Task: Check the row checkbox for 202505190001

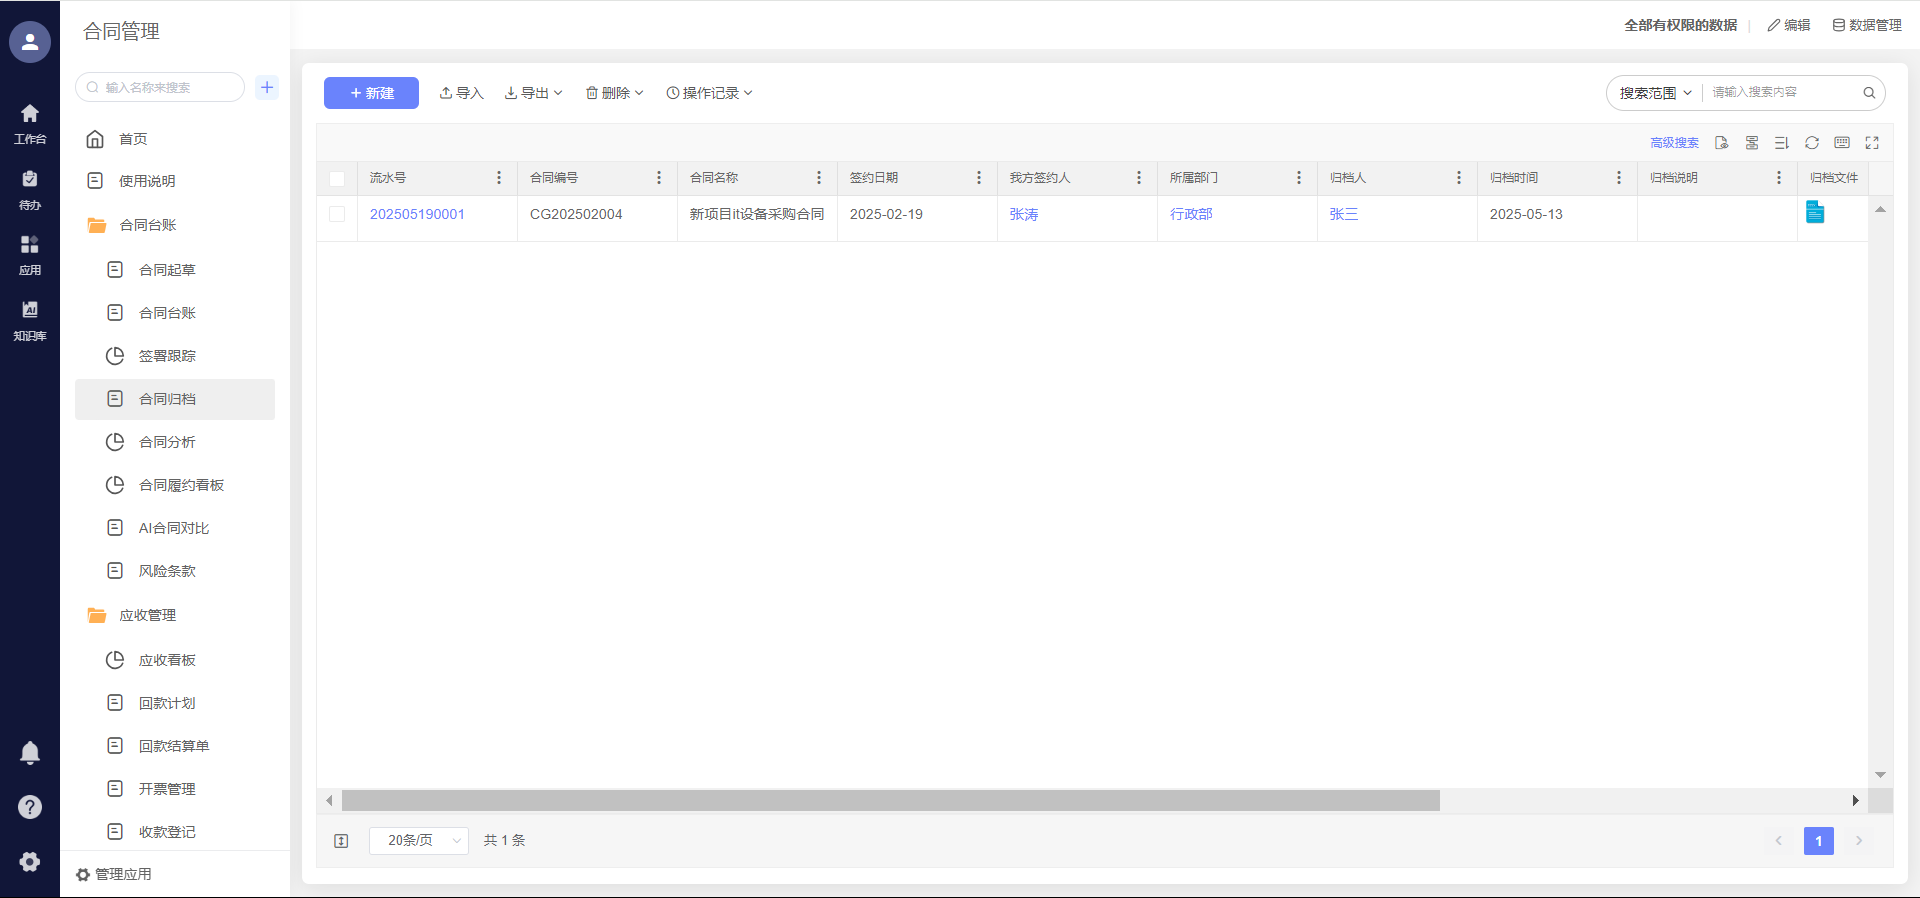Action: 337,214
